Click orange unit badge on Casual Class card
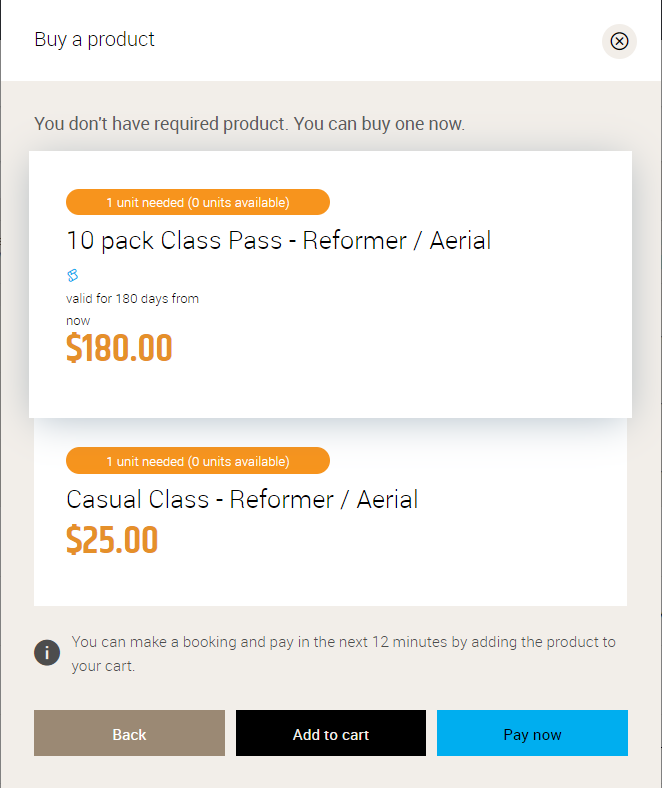This screenshot has width=662, height=788. coord(197,461)
